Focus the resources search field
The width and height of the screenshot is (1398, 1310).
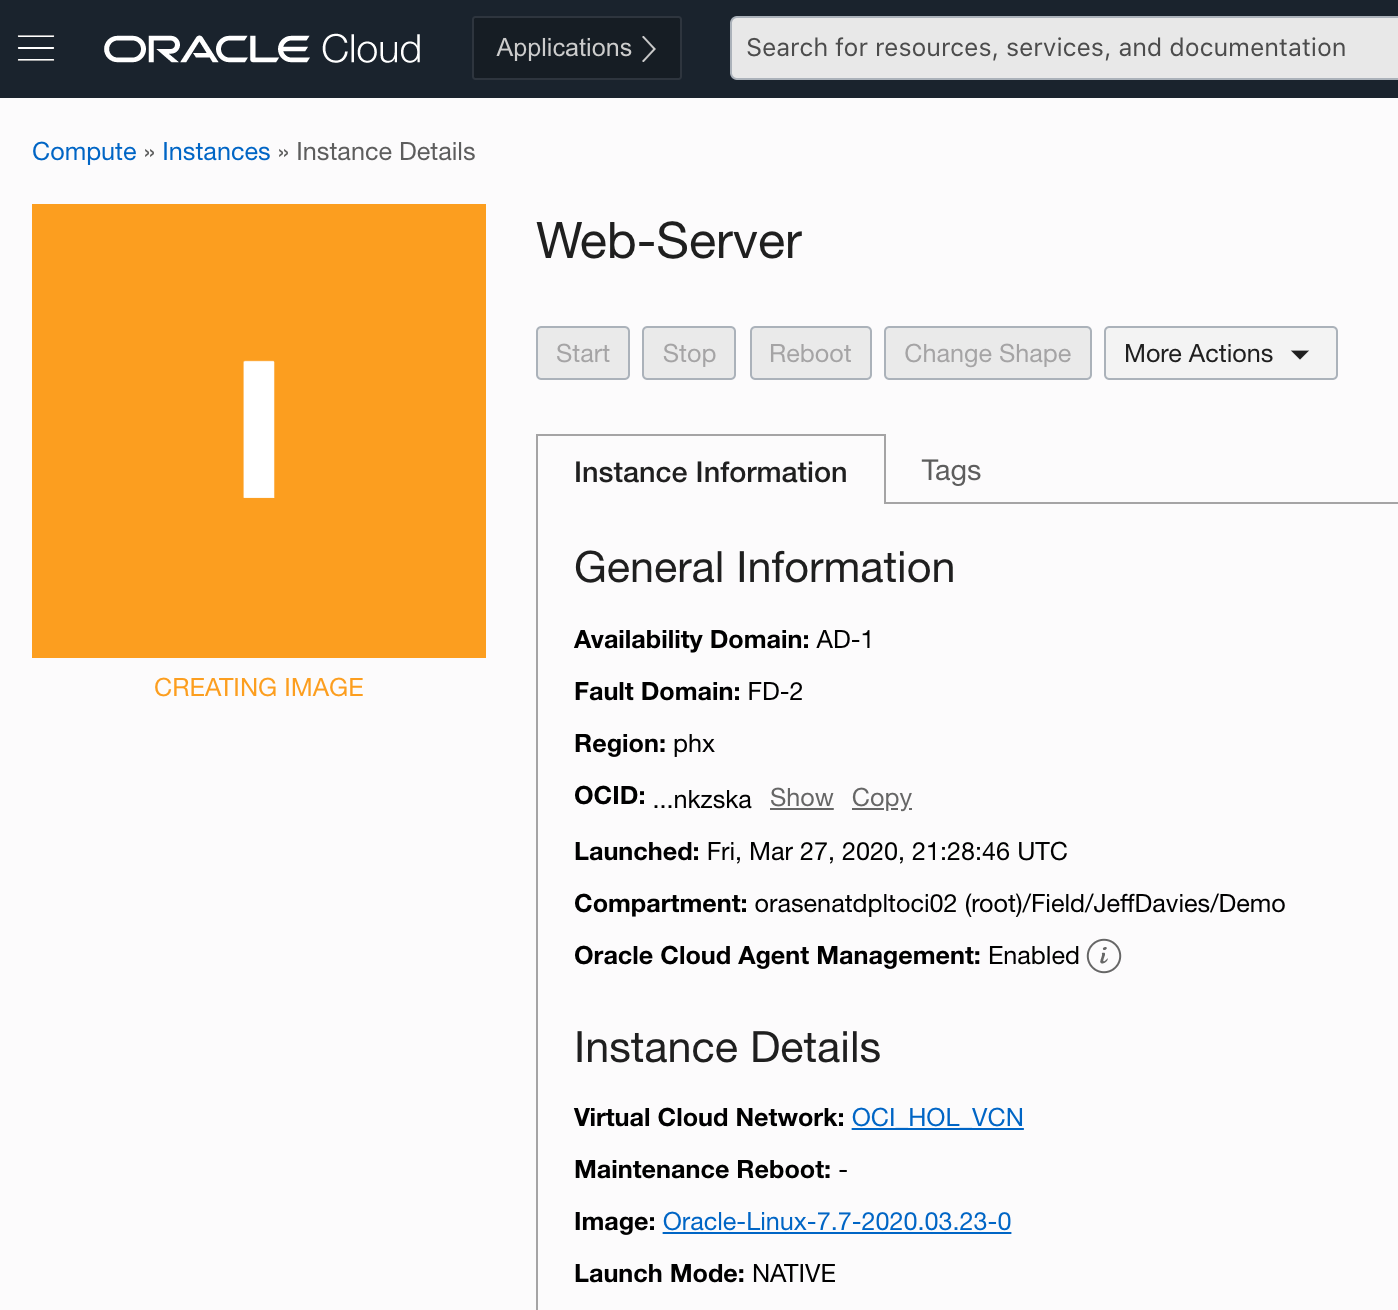(1064, 48)
